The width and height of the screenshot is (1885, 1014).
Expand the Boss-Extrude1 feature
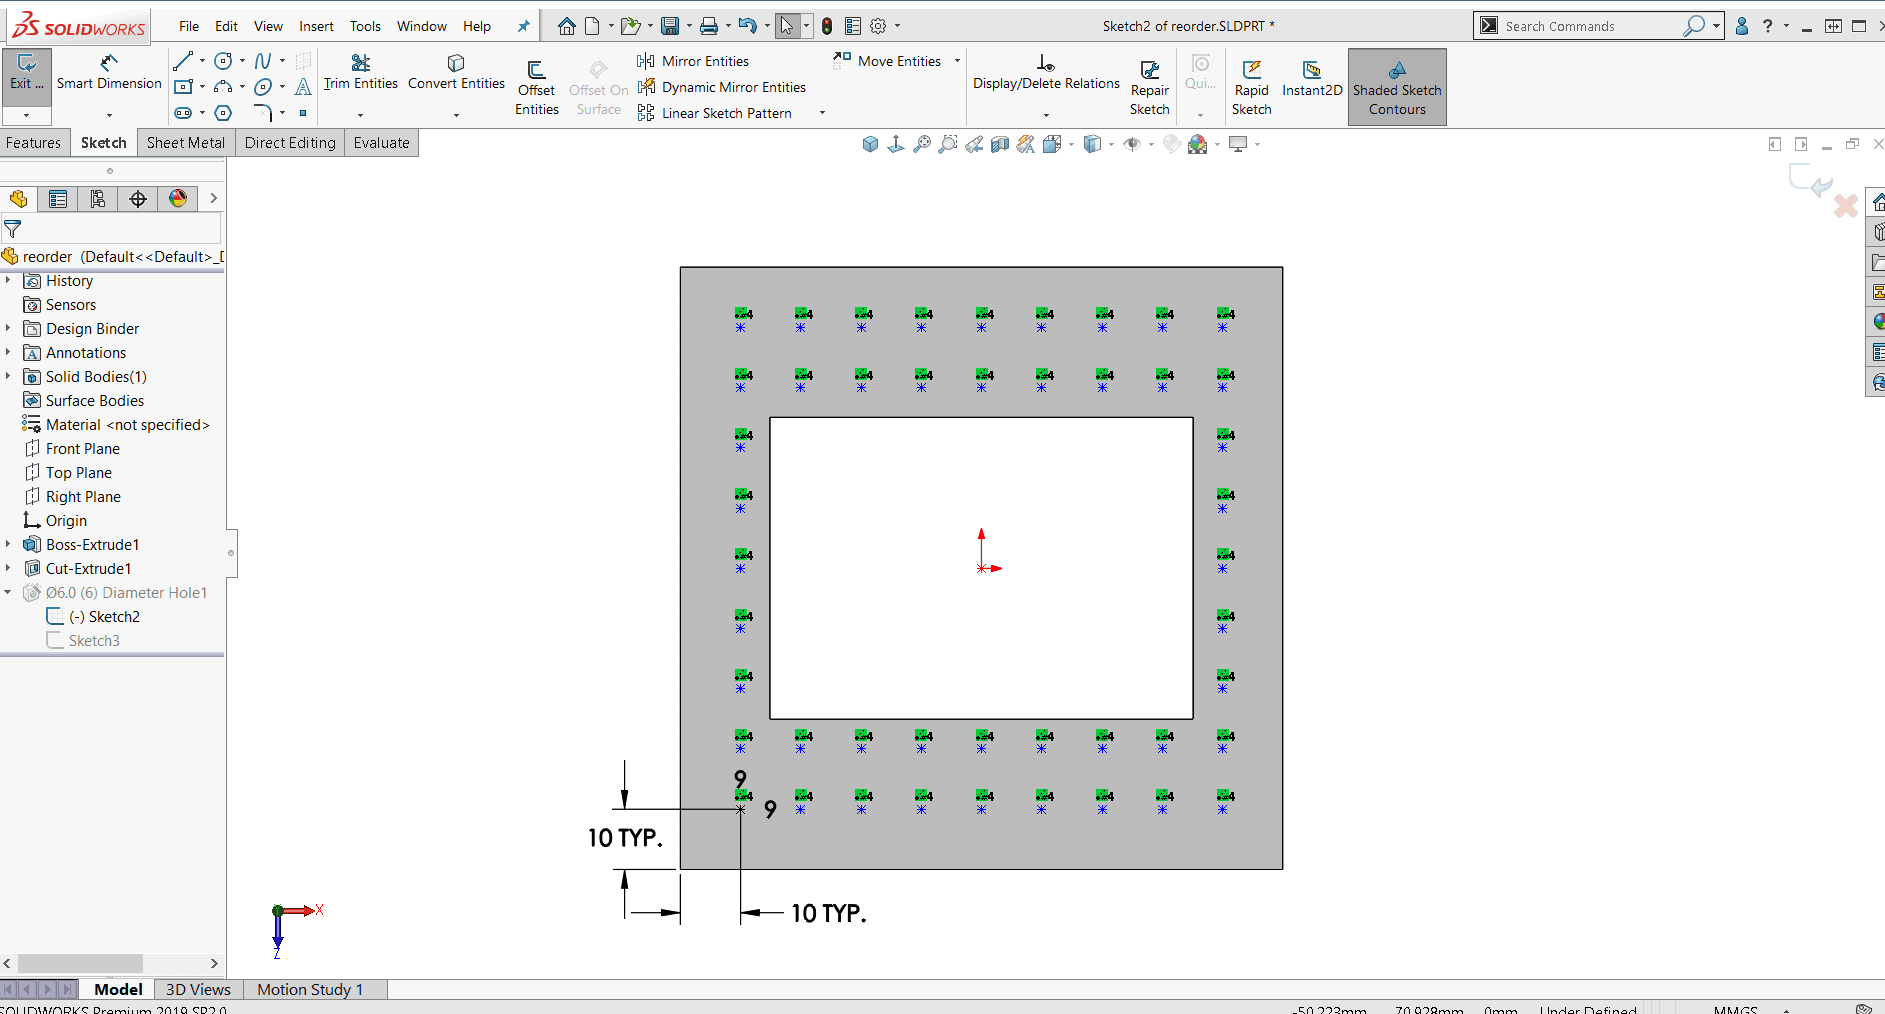[8, 545]
